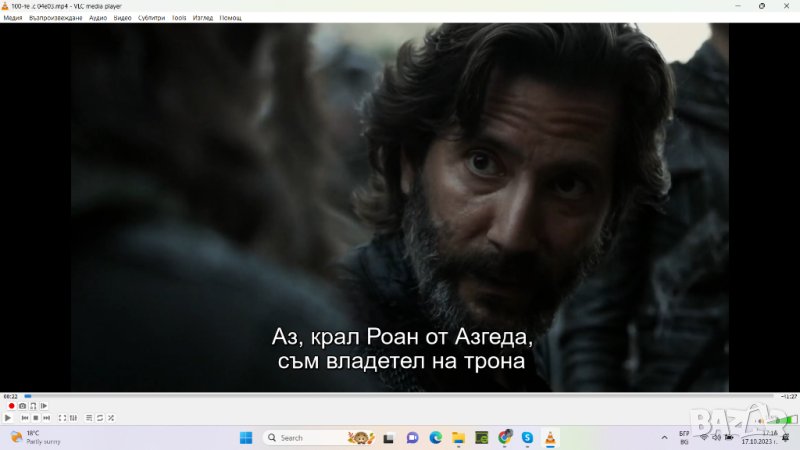Click the red Record button
800x450 pixels.
coord(11,406)
